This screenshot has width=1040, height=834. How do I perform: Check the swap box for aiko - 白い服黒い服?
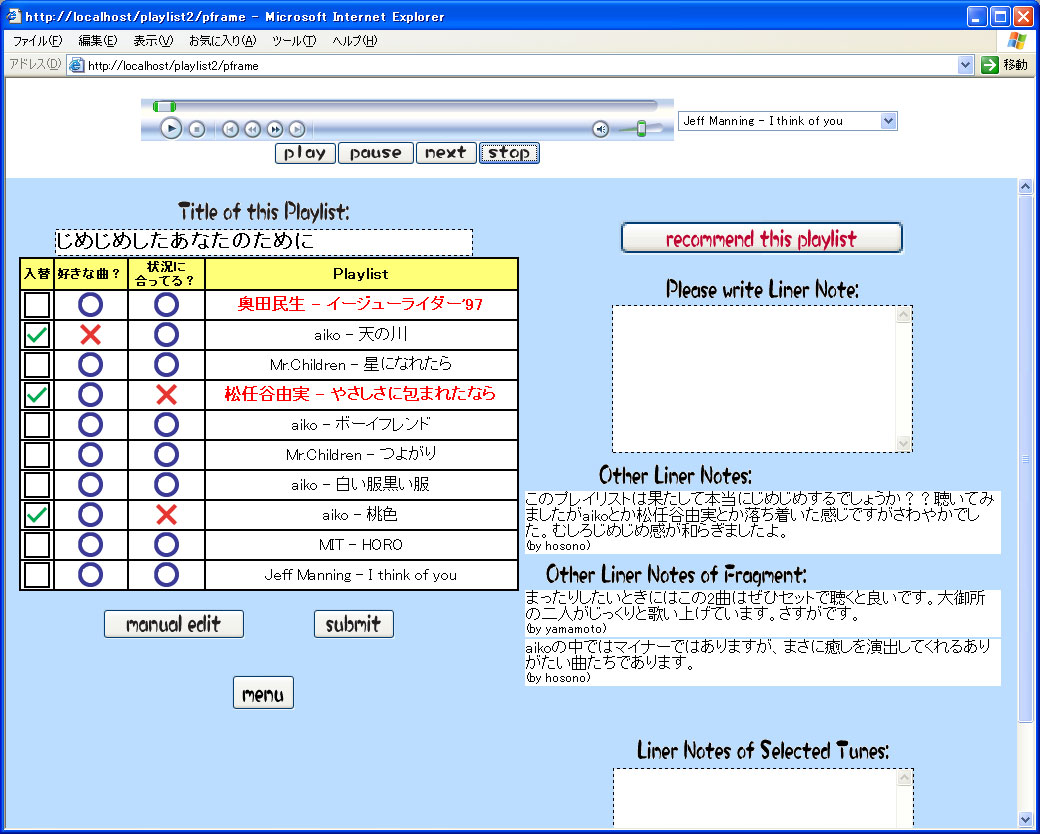click(x=37, y=485)
